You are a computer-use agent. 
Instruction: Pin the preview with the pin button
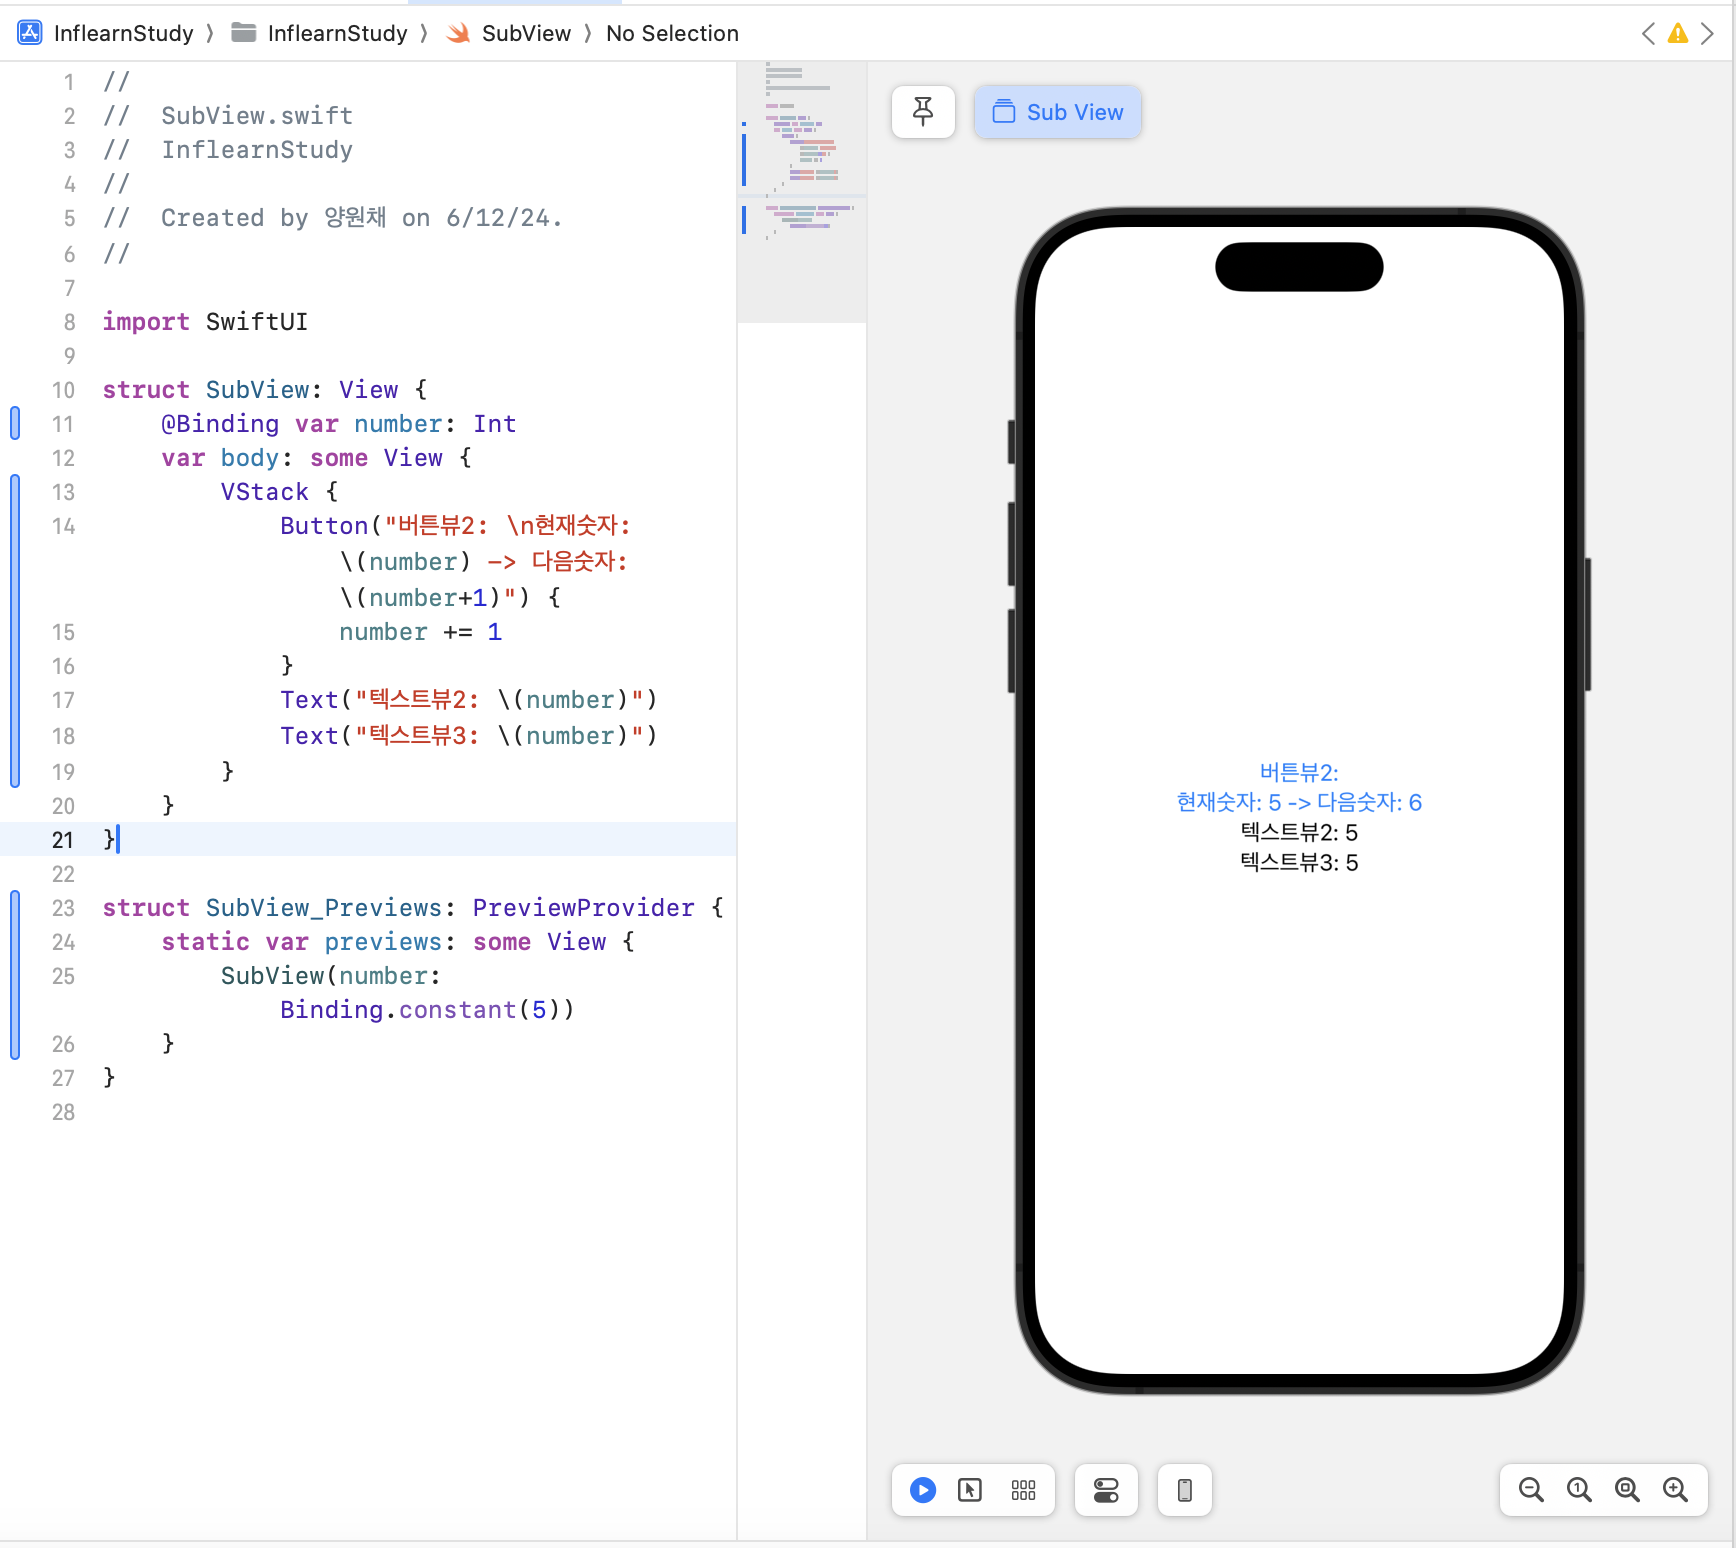(923, 112)
